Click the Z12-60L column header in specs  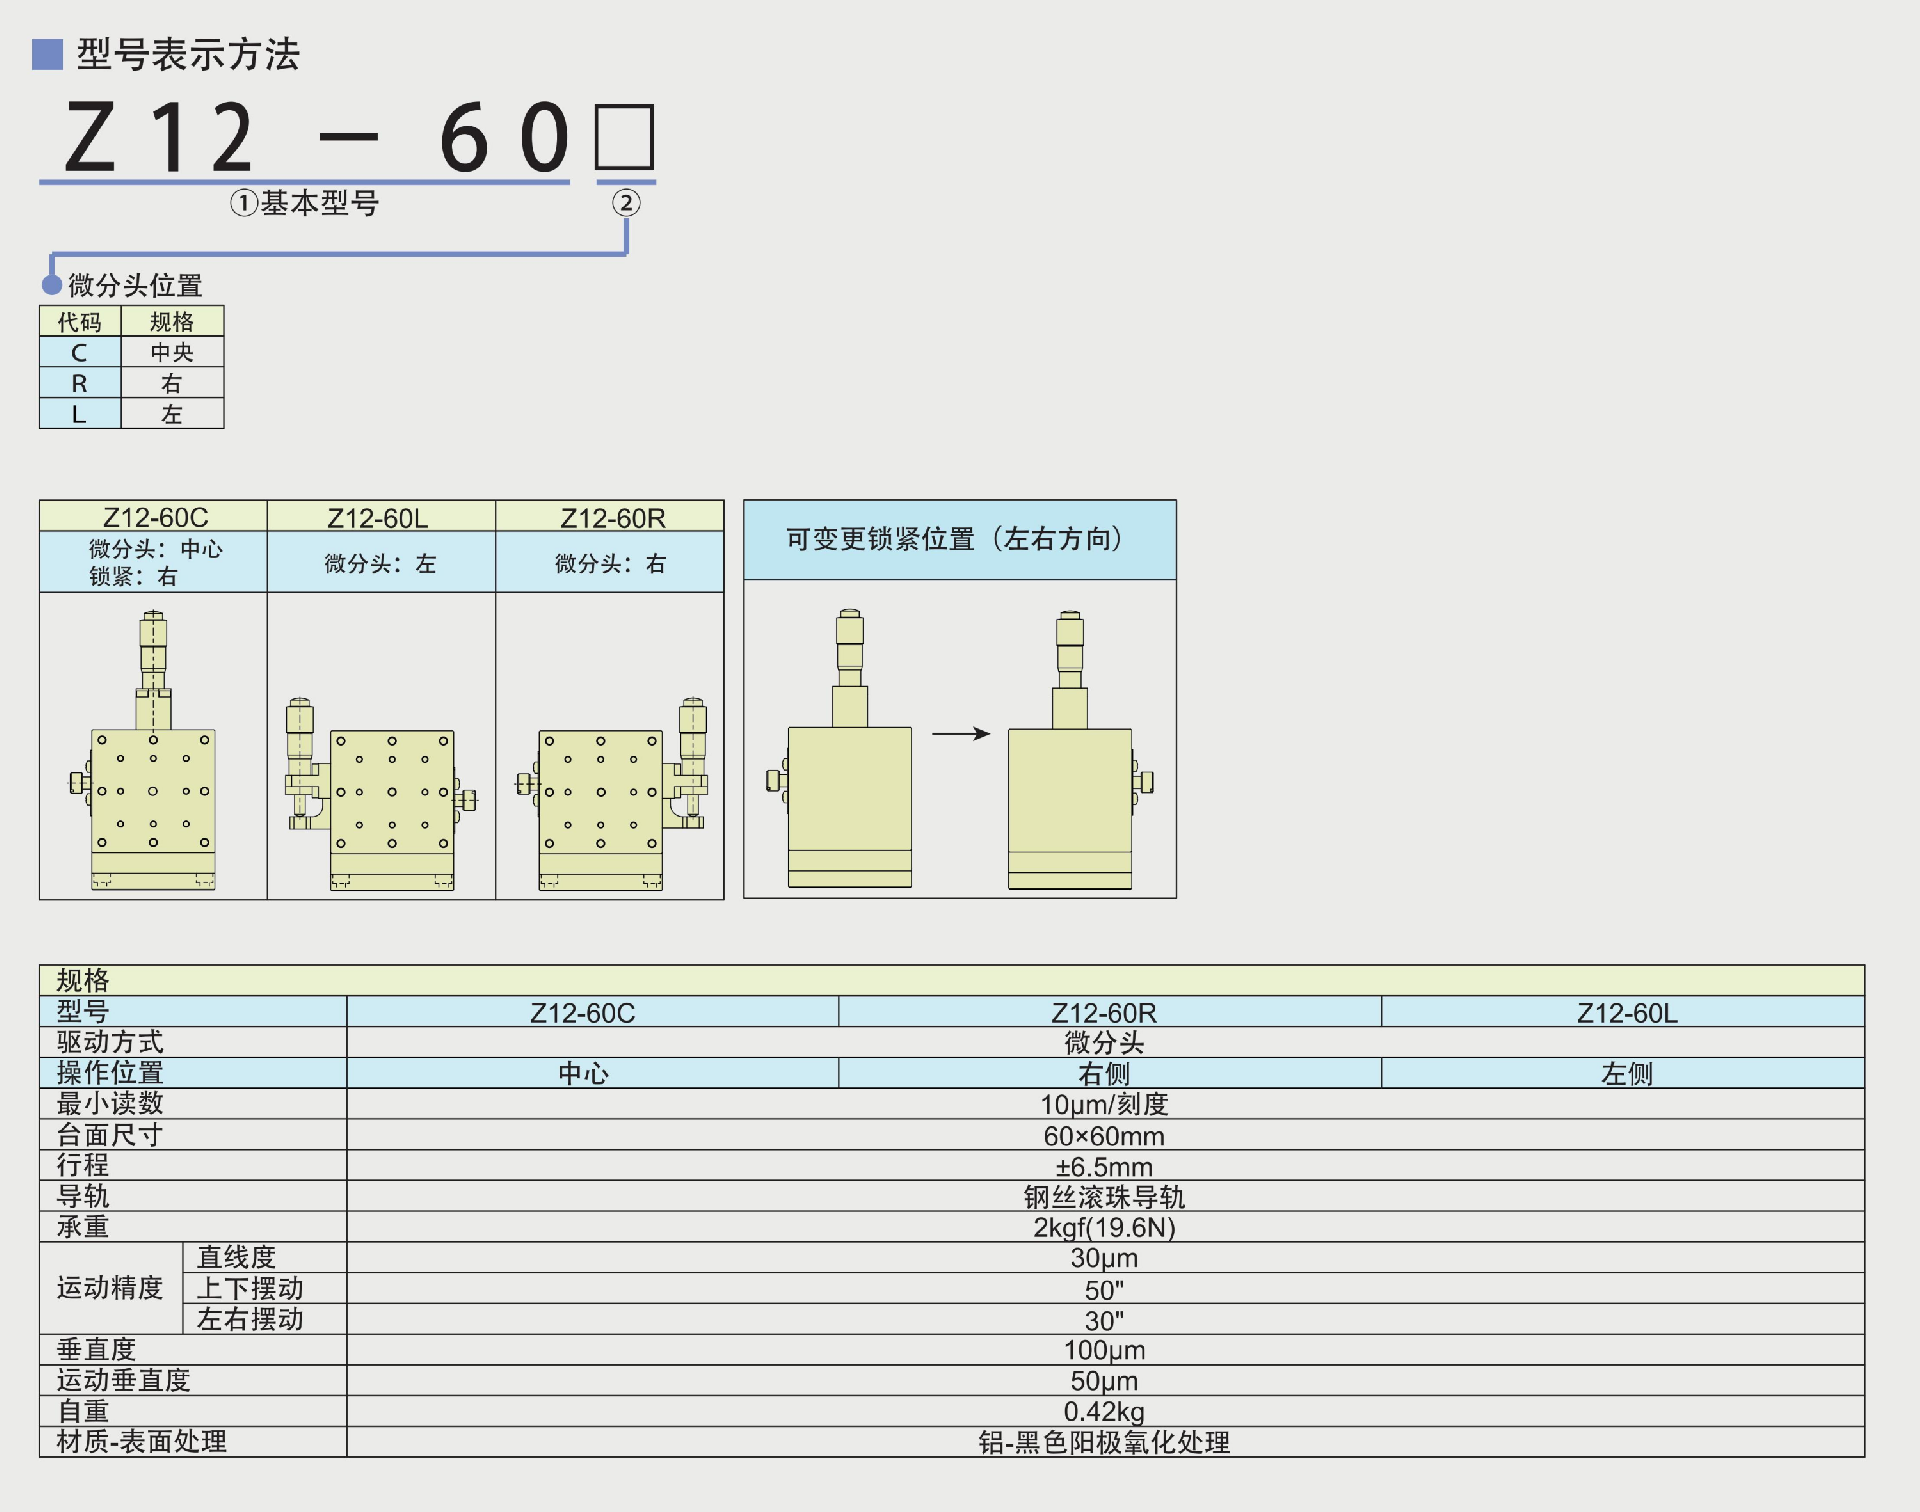point(1627,1012)
